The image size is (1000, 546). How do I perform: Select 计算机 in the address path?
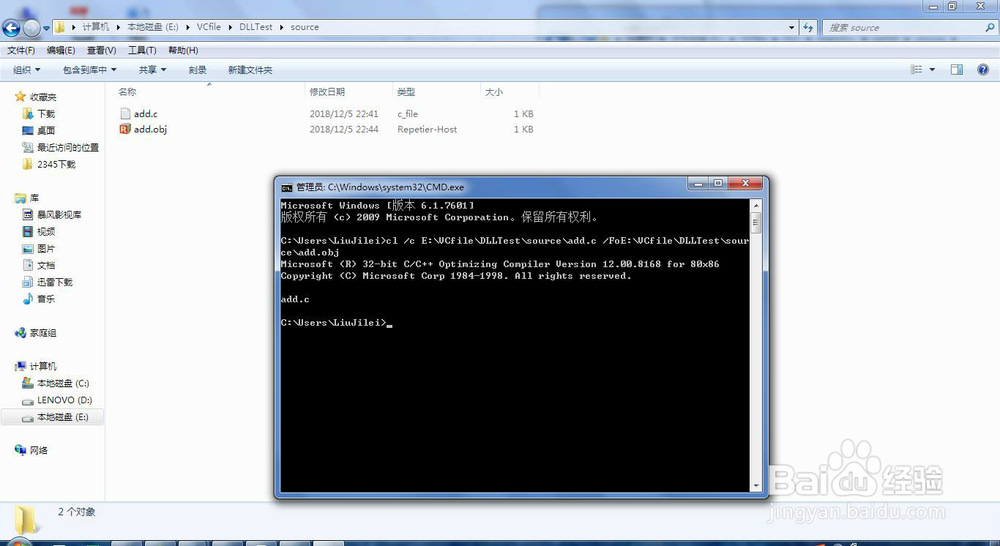click(x=96, y=27)
